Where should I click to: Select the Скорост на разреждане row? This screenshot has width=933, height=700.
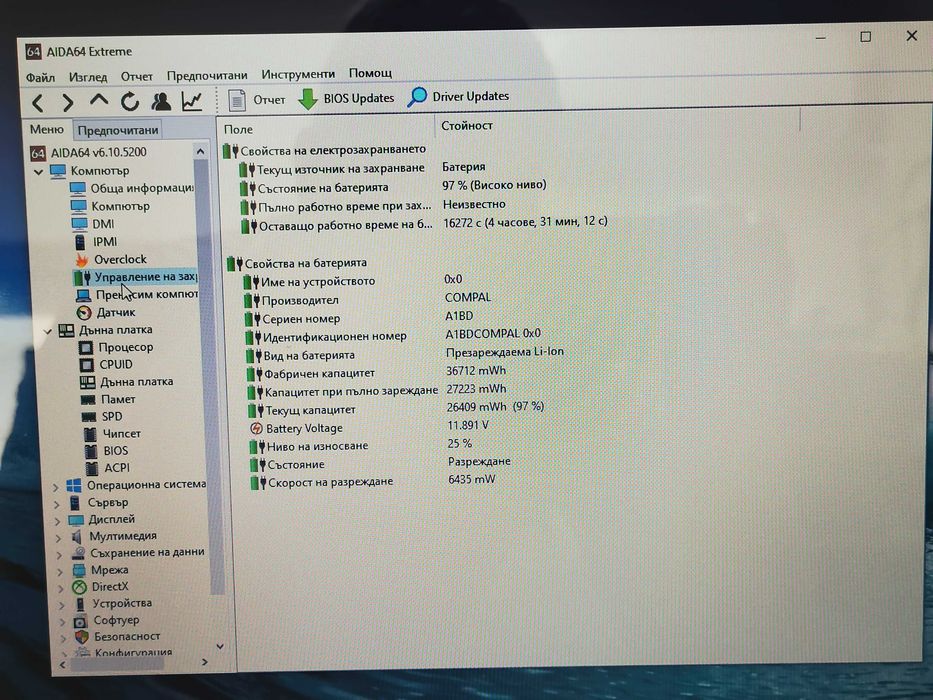[372, 481]
